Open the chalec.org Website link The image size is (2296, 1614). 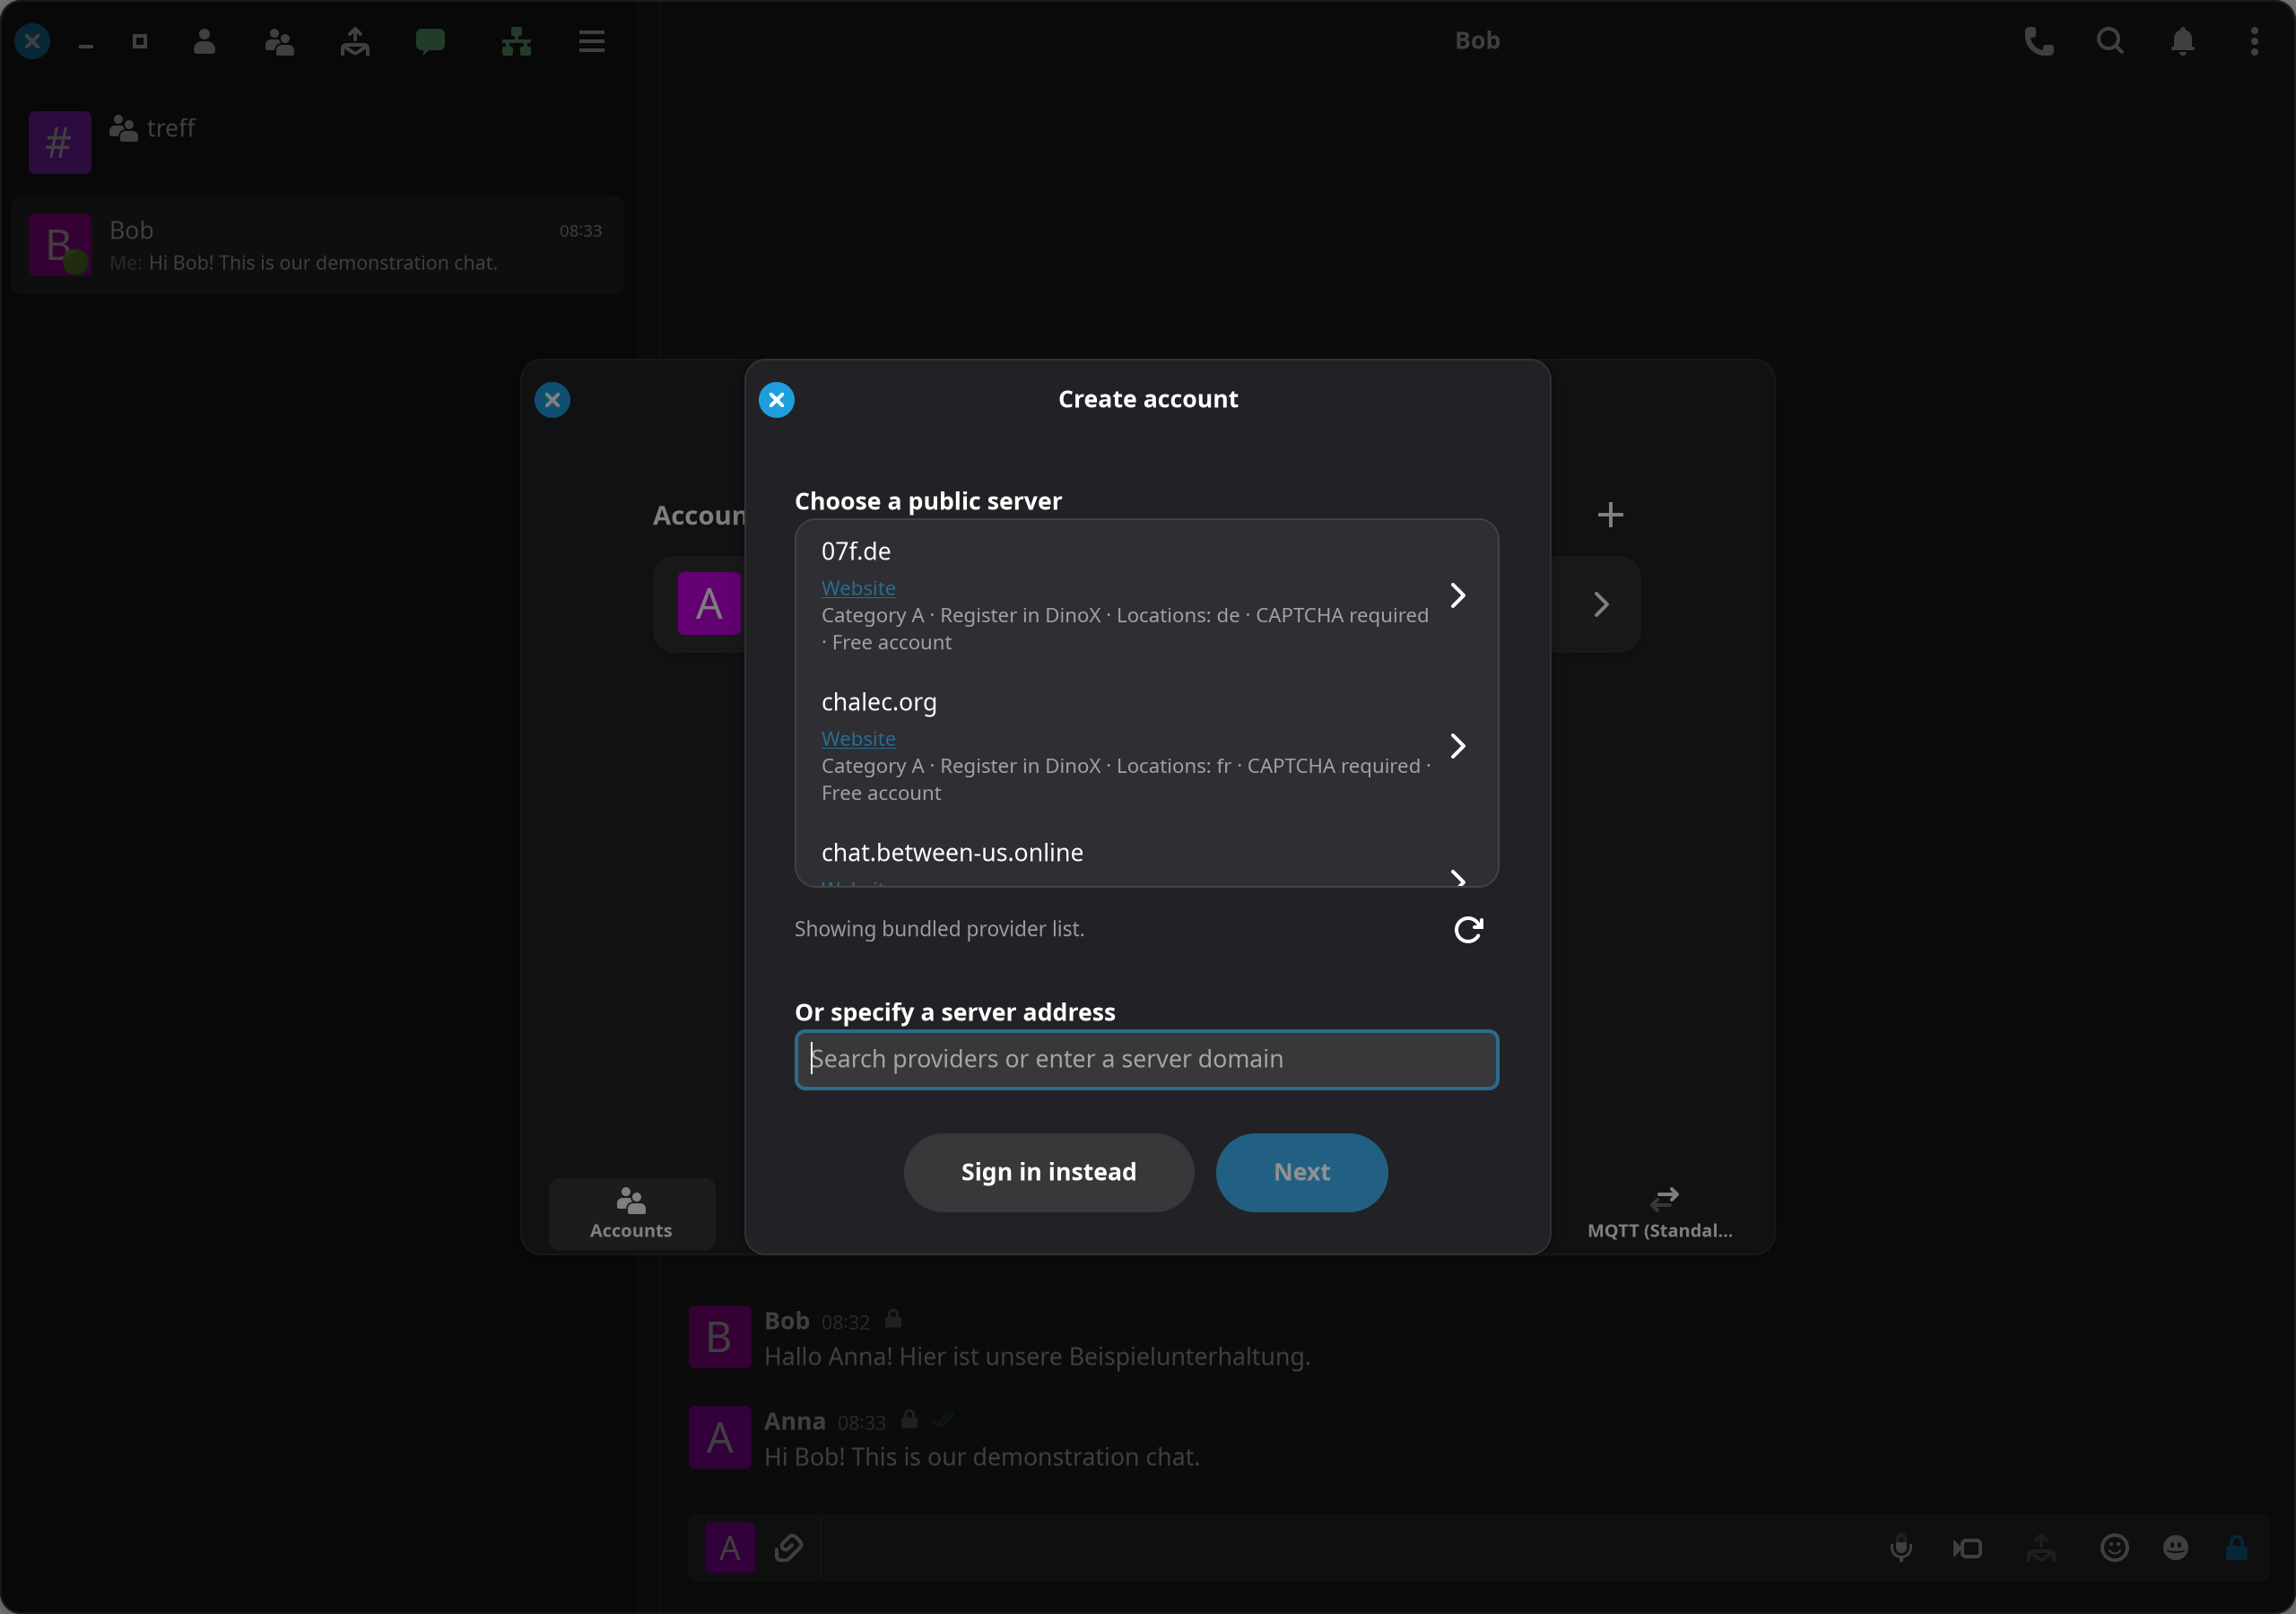[x=858, y=739]
